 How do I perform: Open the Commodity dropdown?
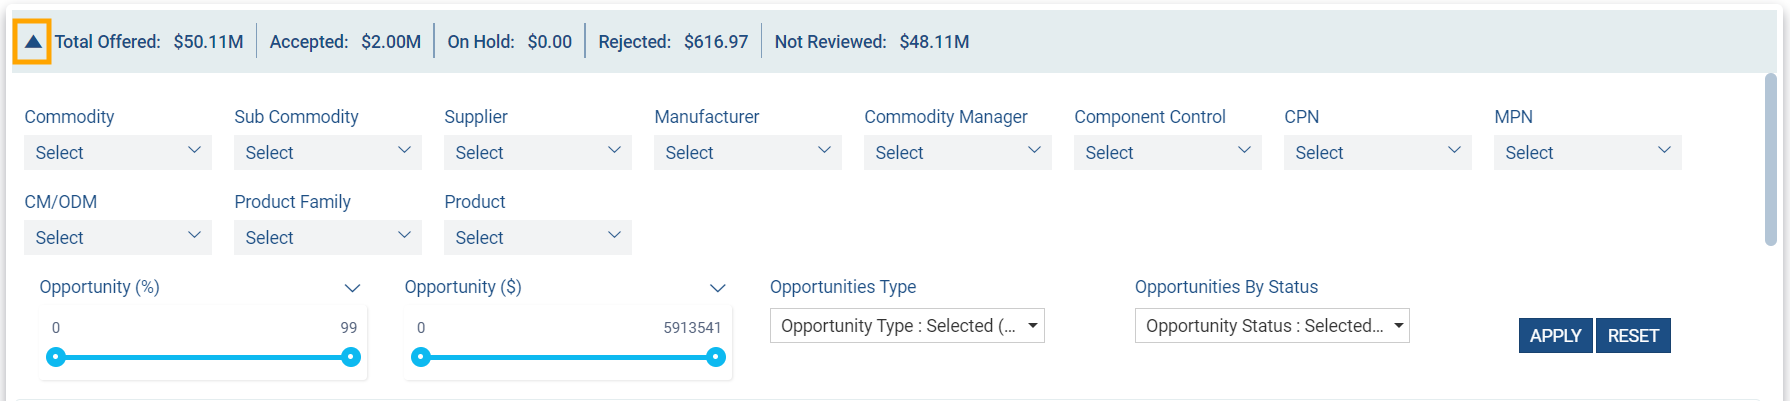point(117,152)
